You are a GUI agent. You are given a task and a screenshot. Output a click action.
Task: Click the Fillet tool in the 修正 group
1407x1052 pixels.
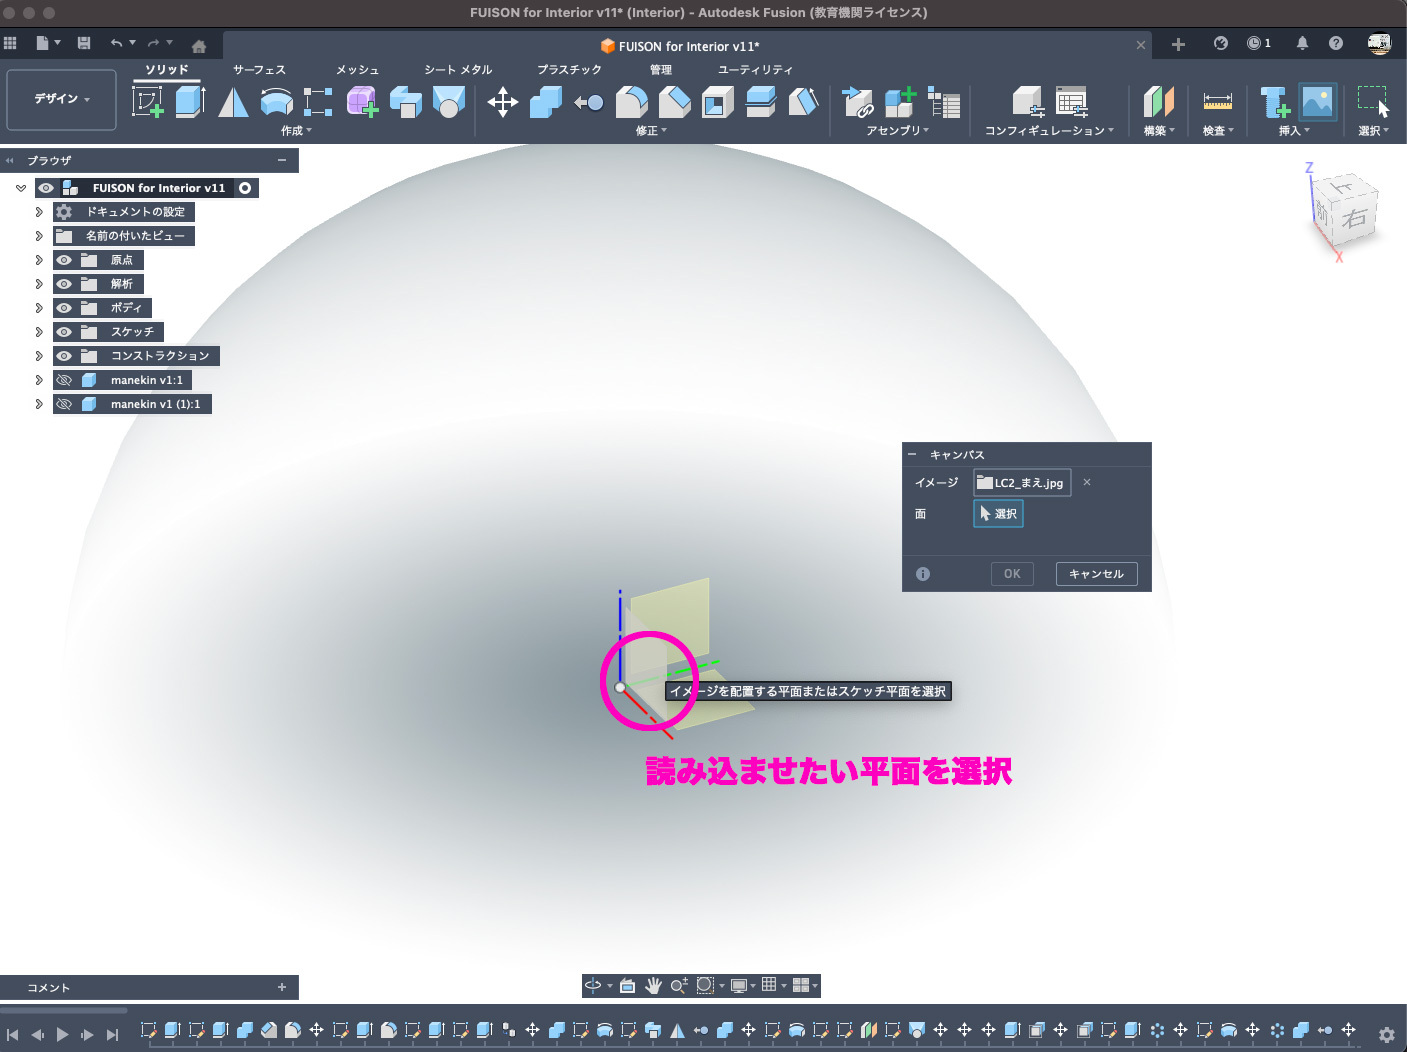point(631,102)
